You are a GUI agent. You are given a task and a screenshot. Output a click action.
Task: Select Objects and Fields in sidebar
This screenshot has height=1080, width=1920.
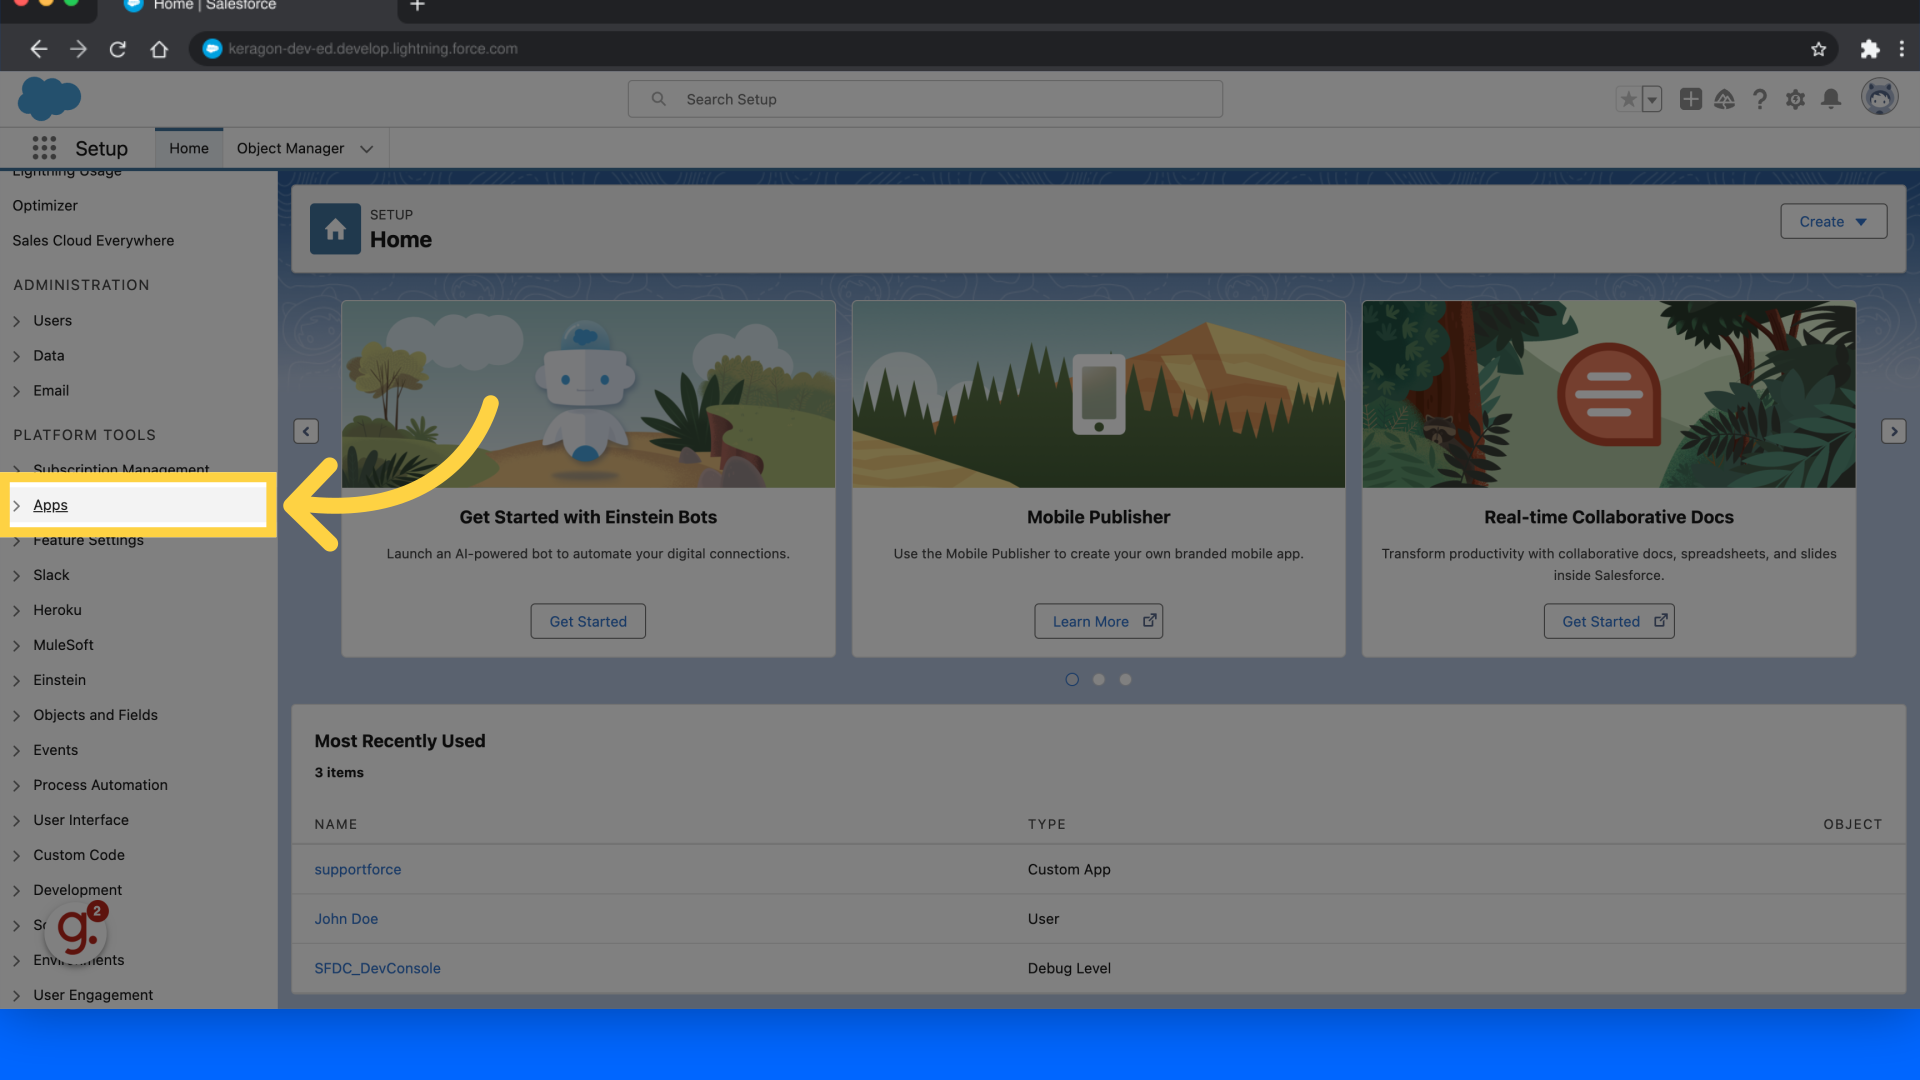95,715
